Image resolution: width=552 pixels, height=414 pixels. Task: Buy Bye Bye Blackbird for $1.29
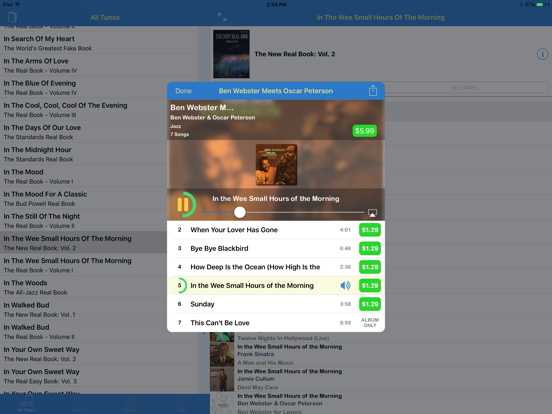pos(370,249)
